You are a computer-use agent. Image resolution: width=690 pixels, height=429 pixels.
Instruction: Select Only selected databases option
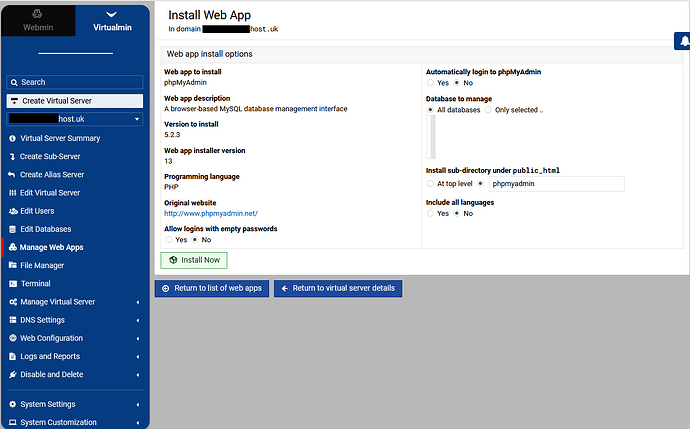(488, 110)
